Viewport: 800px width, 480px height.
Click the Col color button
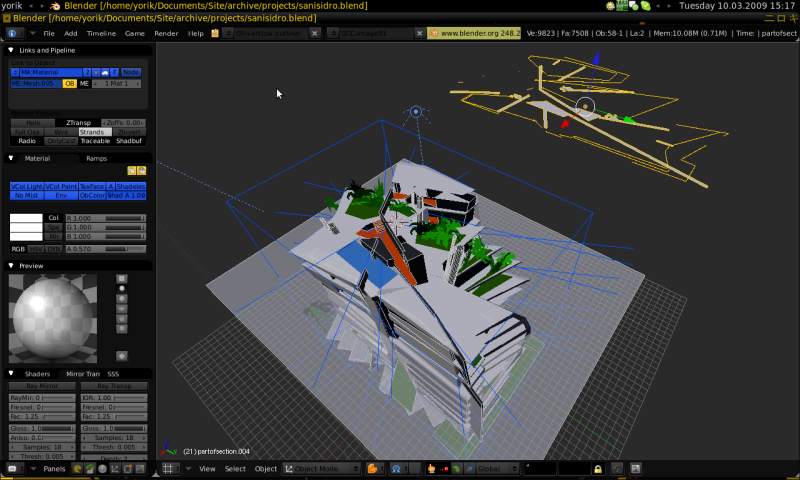[x=54, y=217]
